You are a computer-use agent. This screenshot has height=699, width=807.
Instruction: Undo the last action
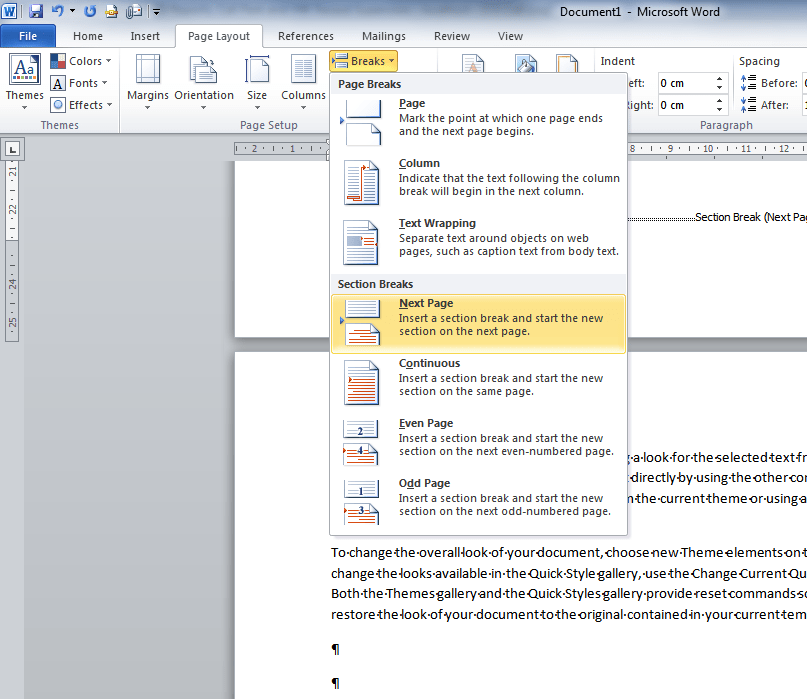[x=56, y=11]
